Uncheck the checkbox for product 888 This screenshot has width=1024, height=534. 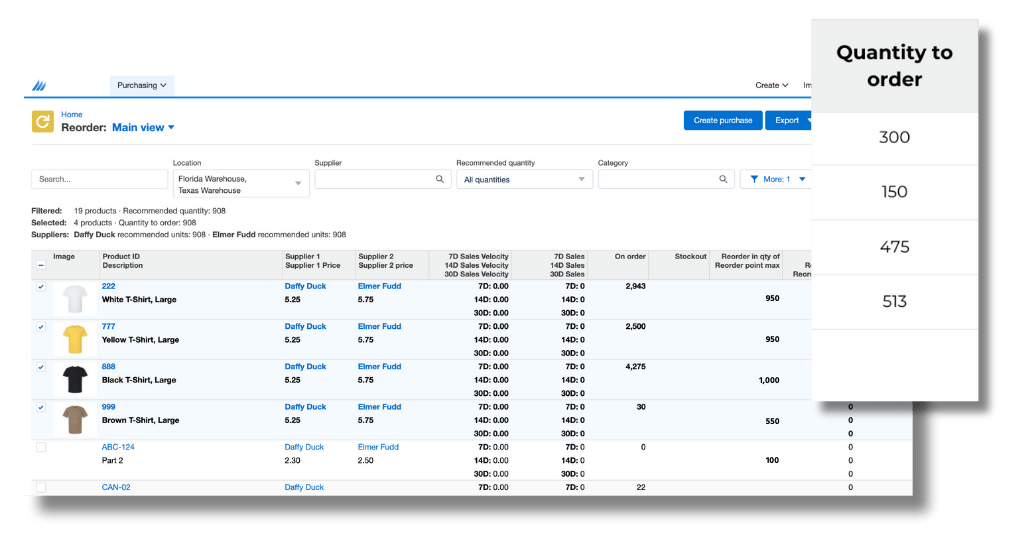point(41,367)
